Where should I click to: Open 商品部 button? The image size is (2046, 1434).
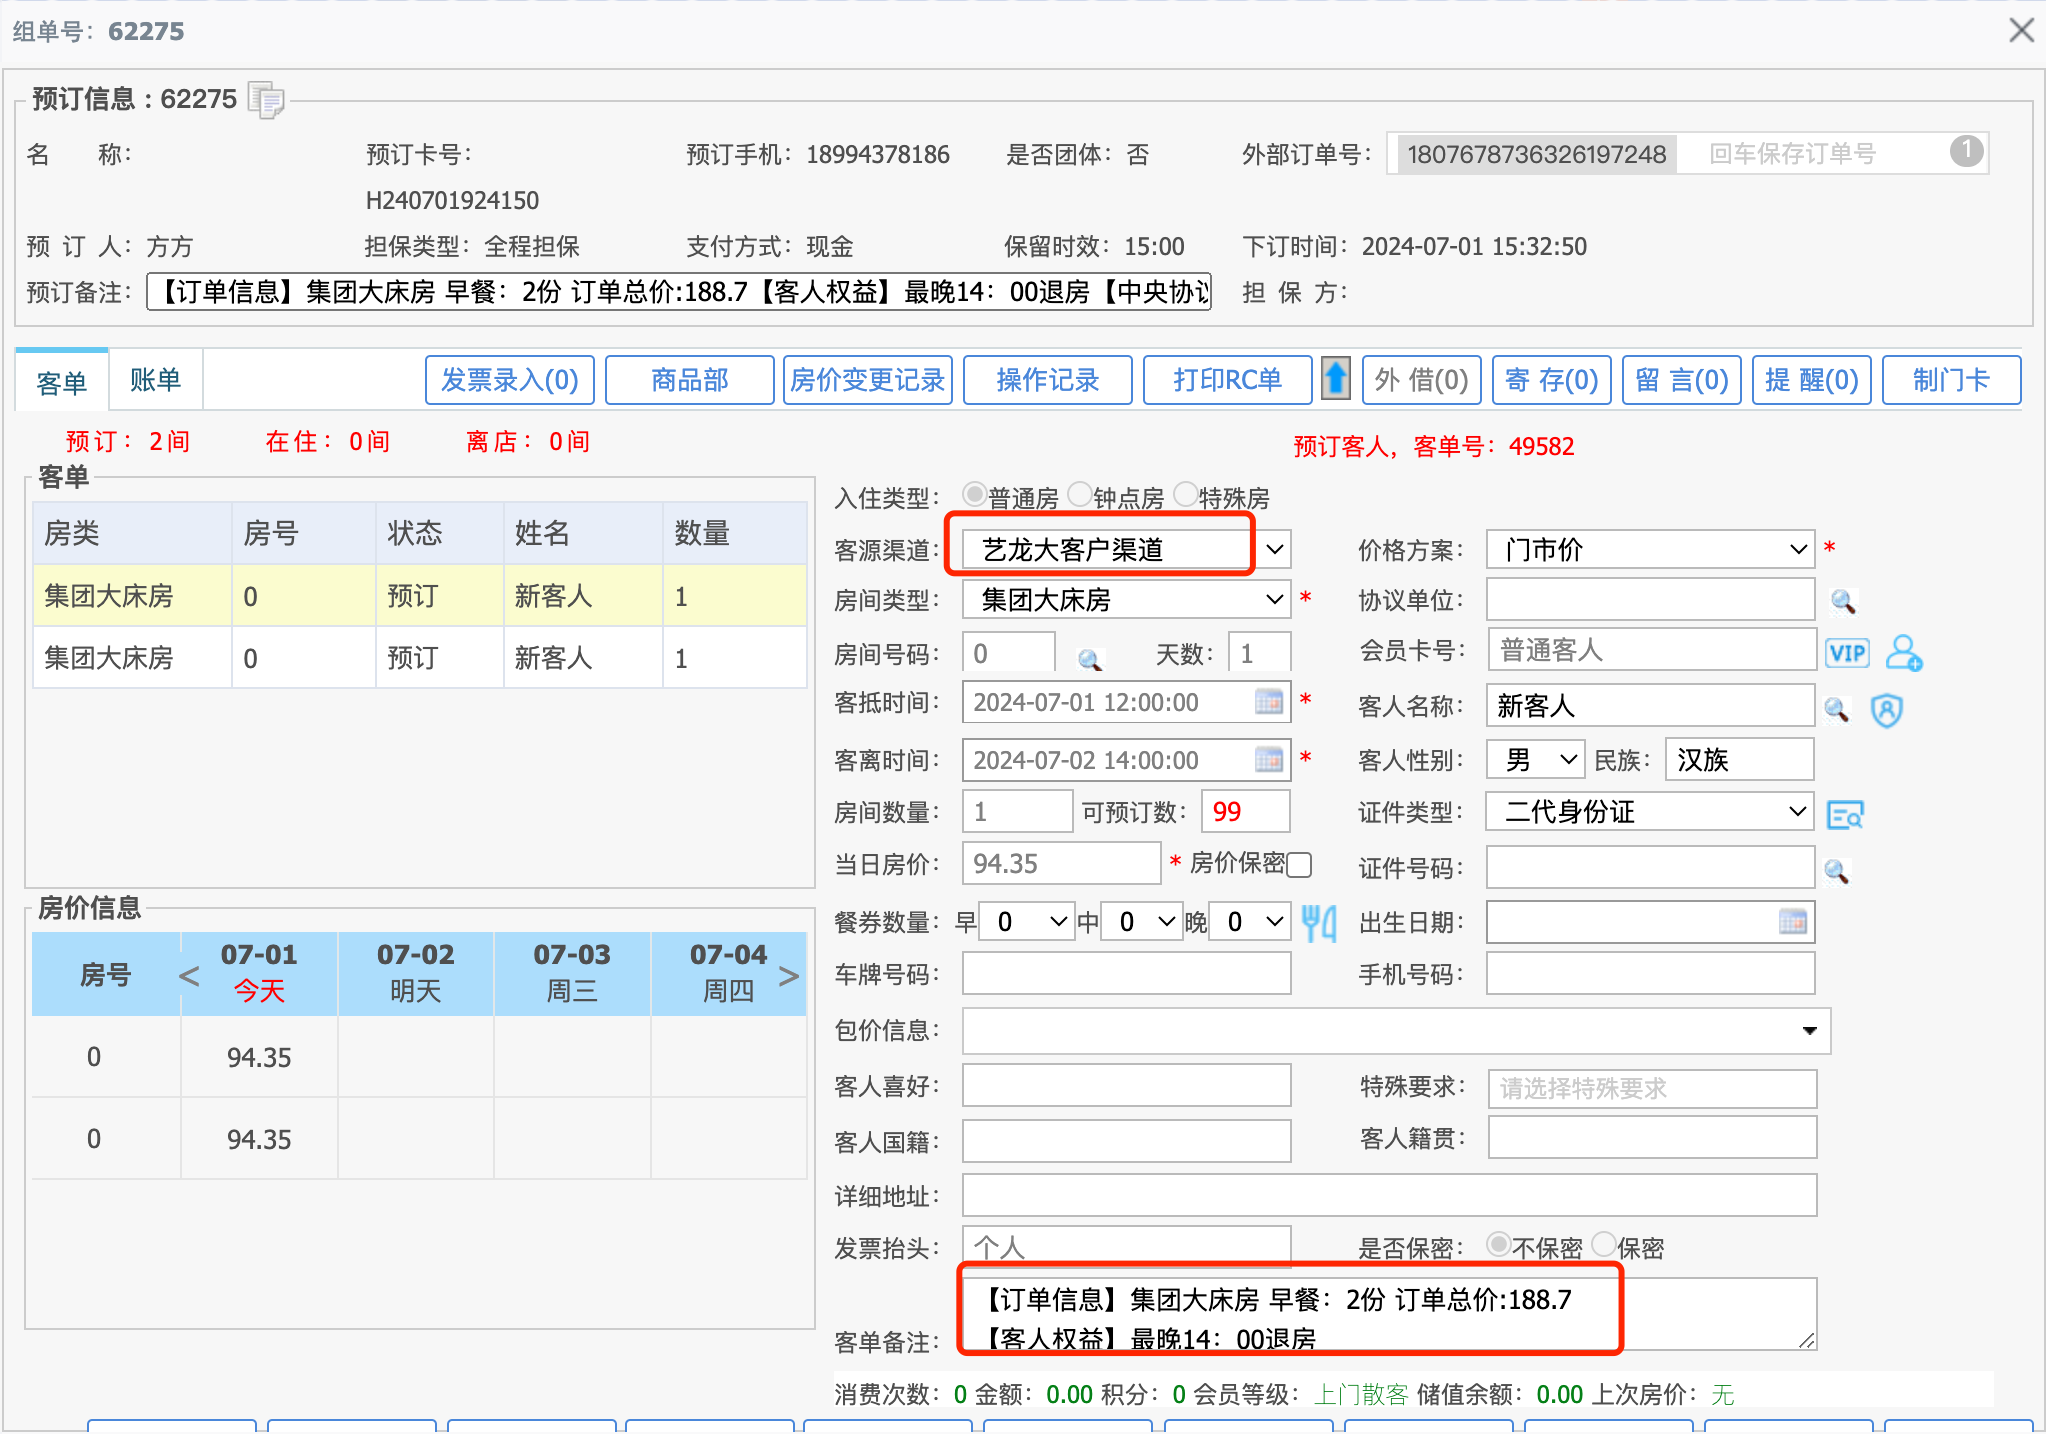(x=690, y=380)
